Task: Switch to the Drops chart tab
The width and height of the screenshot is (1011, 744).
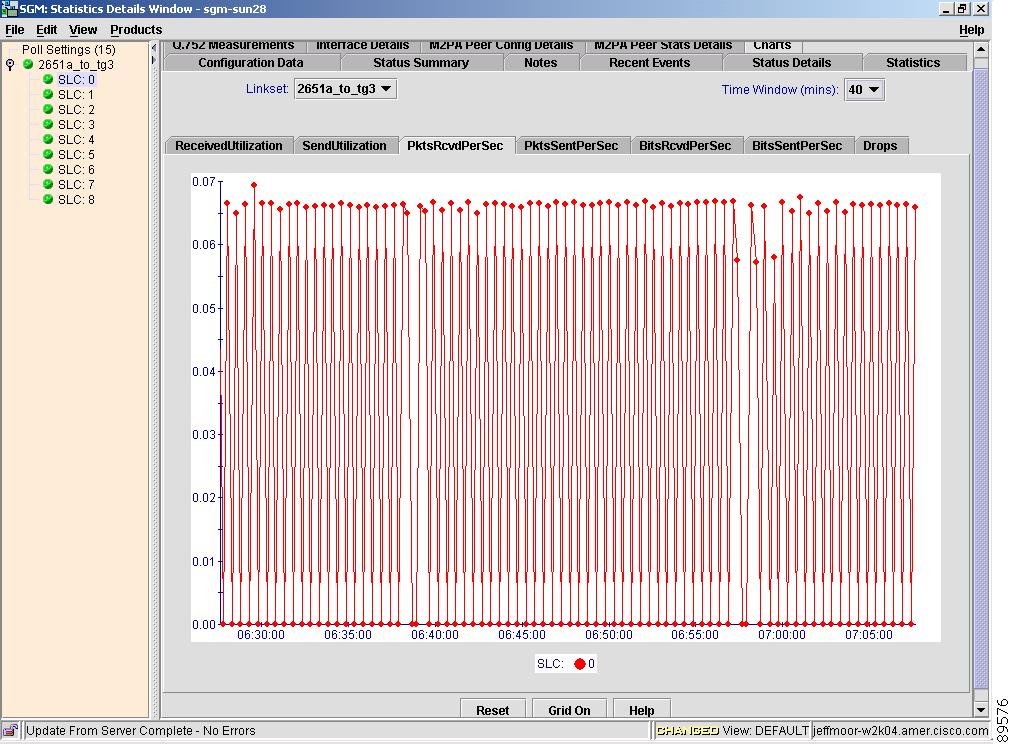Action: click(879, 146)
